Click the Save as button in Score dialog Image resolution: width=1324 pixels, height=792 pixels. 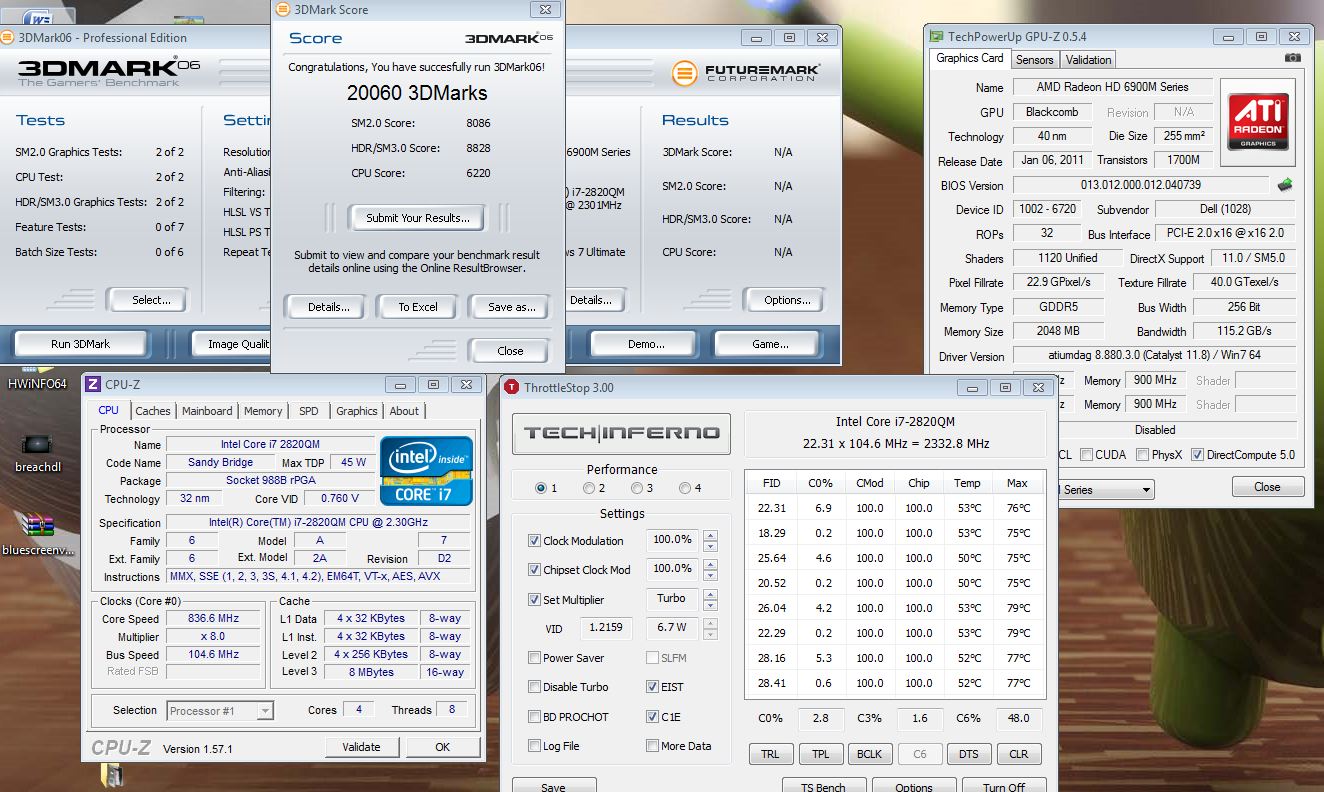tap(511, 307)
